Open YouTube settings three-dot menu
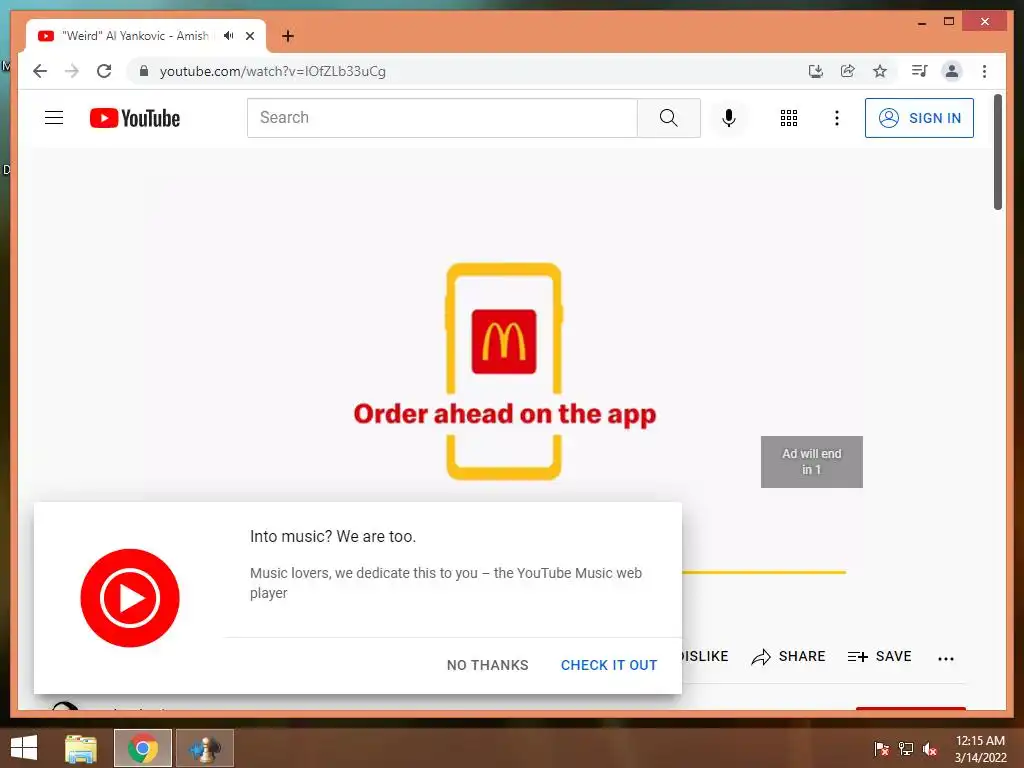Image resolution: width=1024 pixels, height=768 pixels. click(837, 118)
